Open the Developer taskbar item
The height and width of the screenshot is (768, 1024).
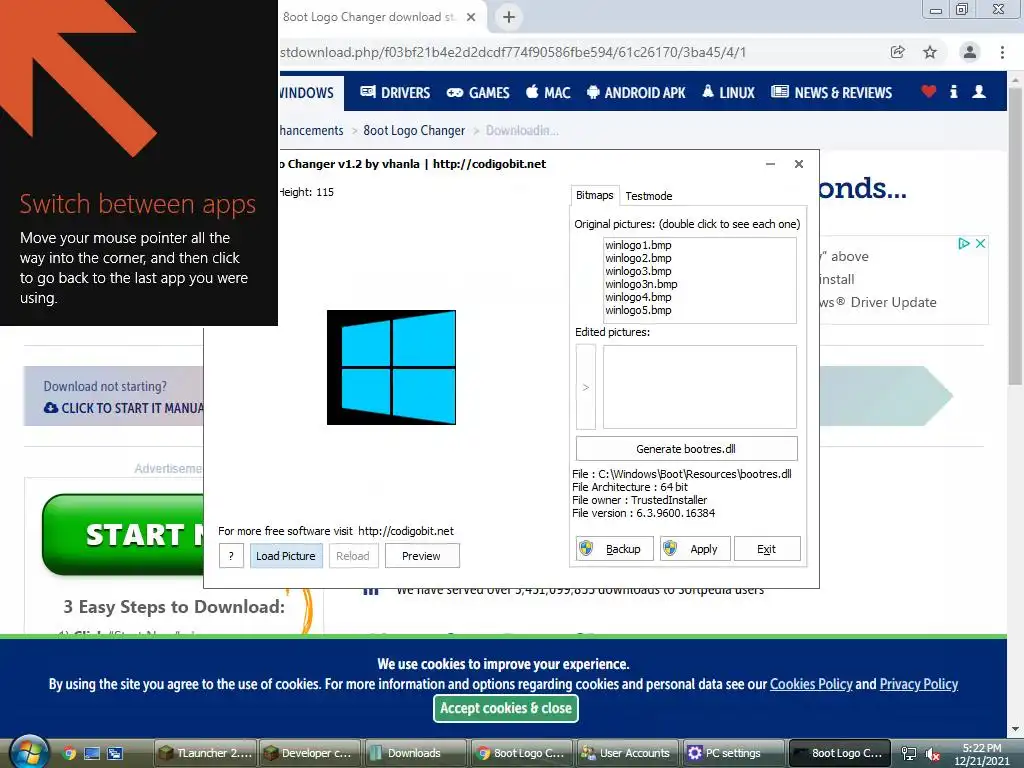(x=310, y=753)
